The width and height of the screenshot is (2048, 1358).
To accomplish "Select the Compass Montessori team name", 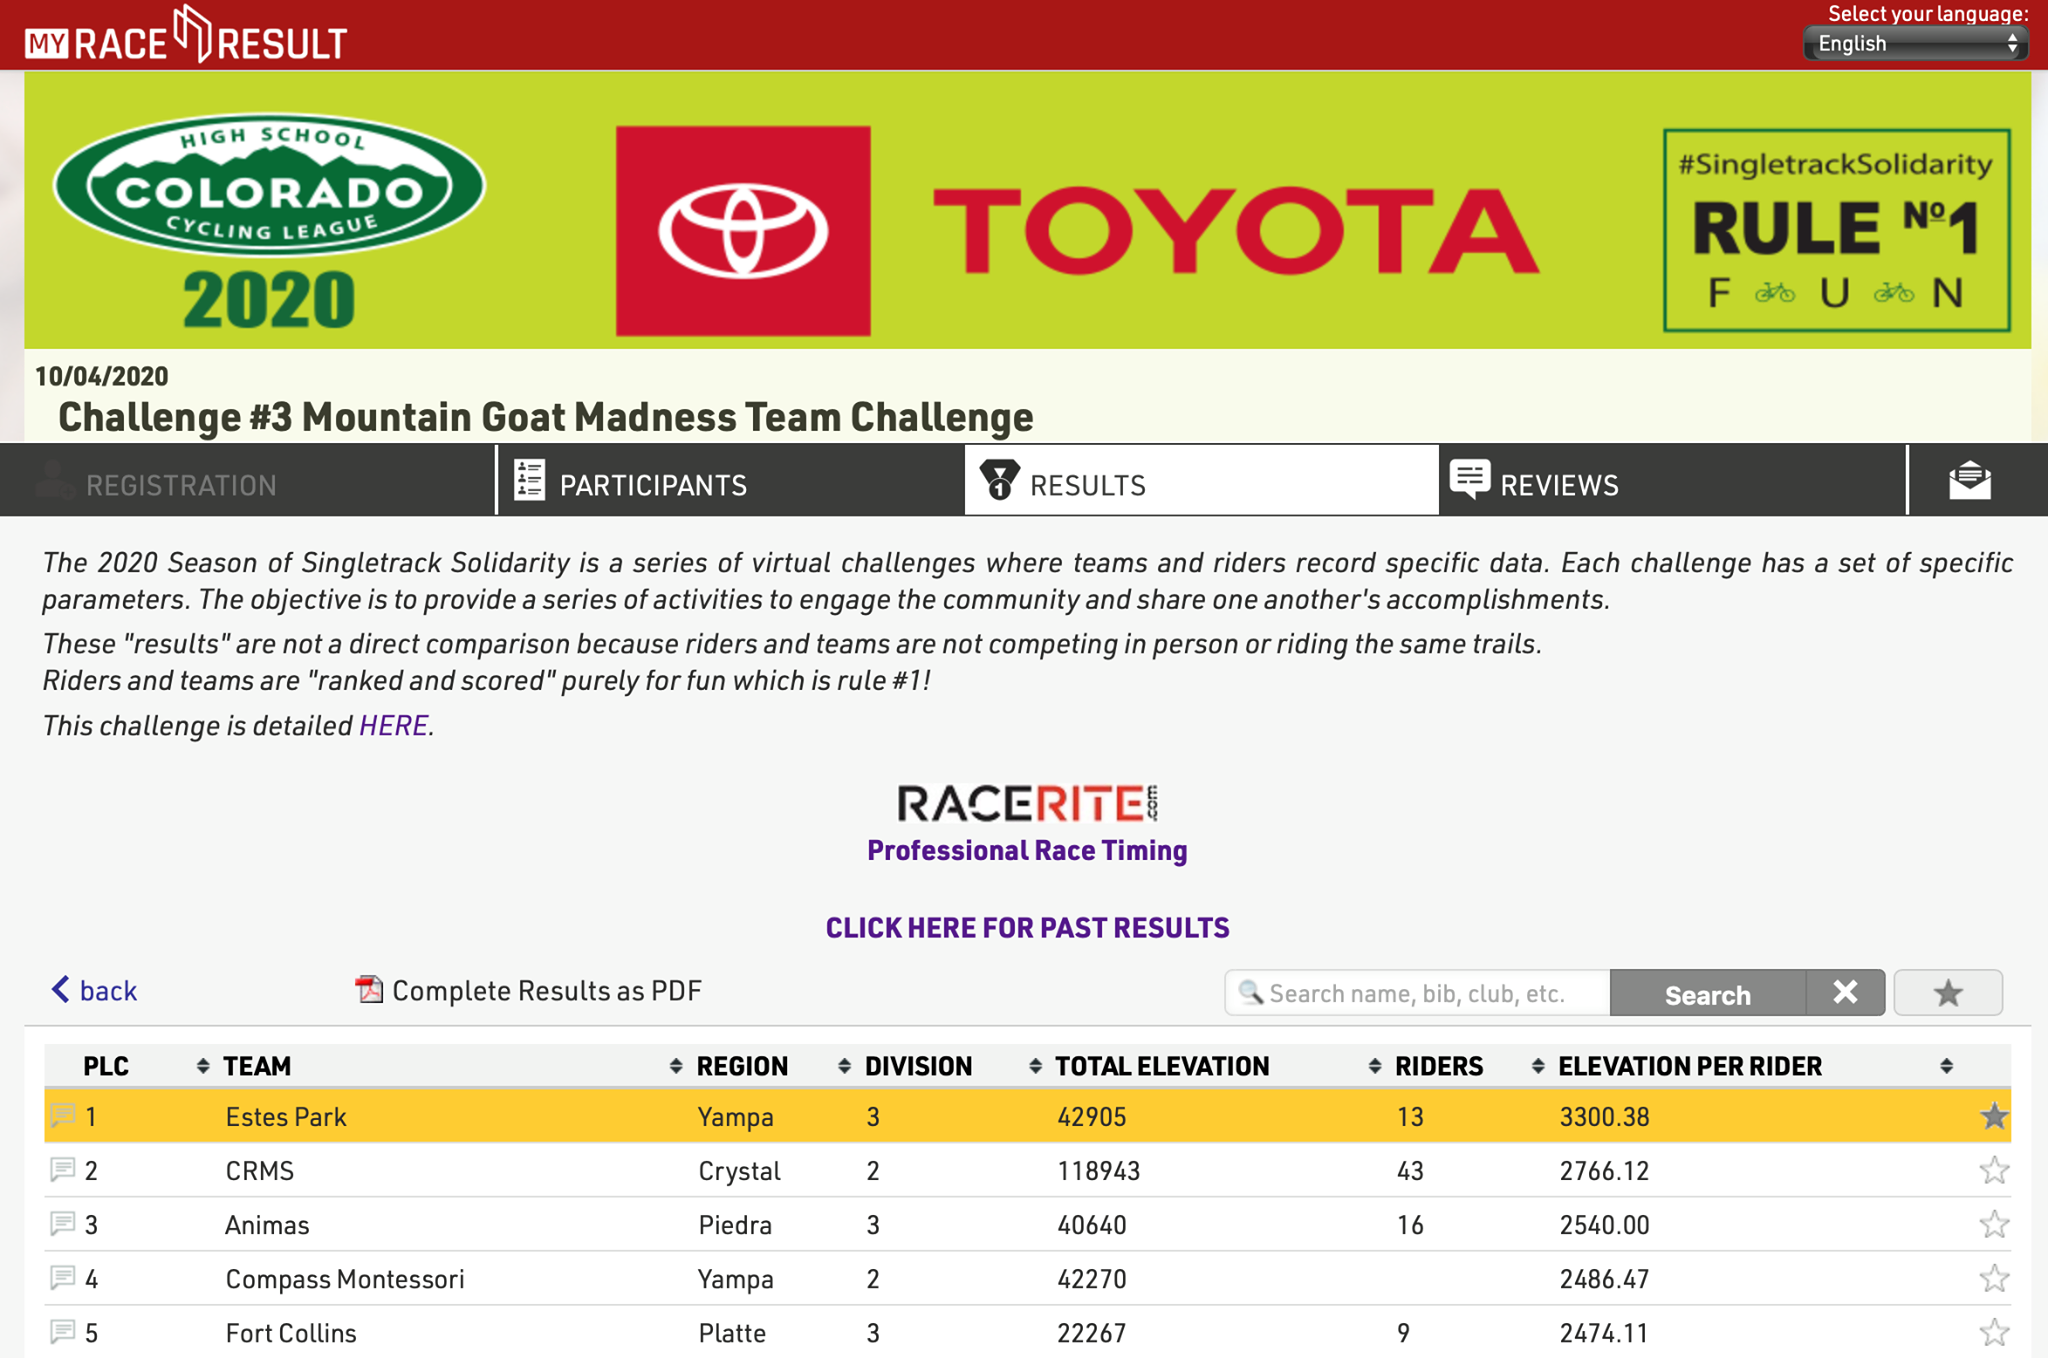I will pos(345,1279).
